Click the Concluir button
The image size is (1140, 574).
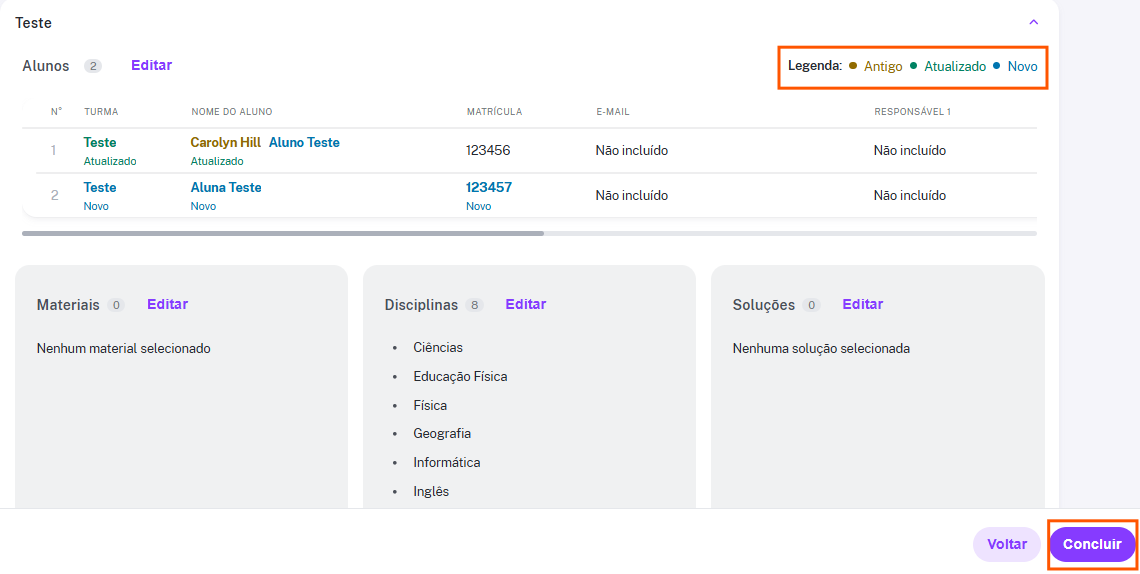pyautogui.click(x=1092, y=545)
